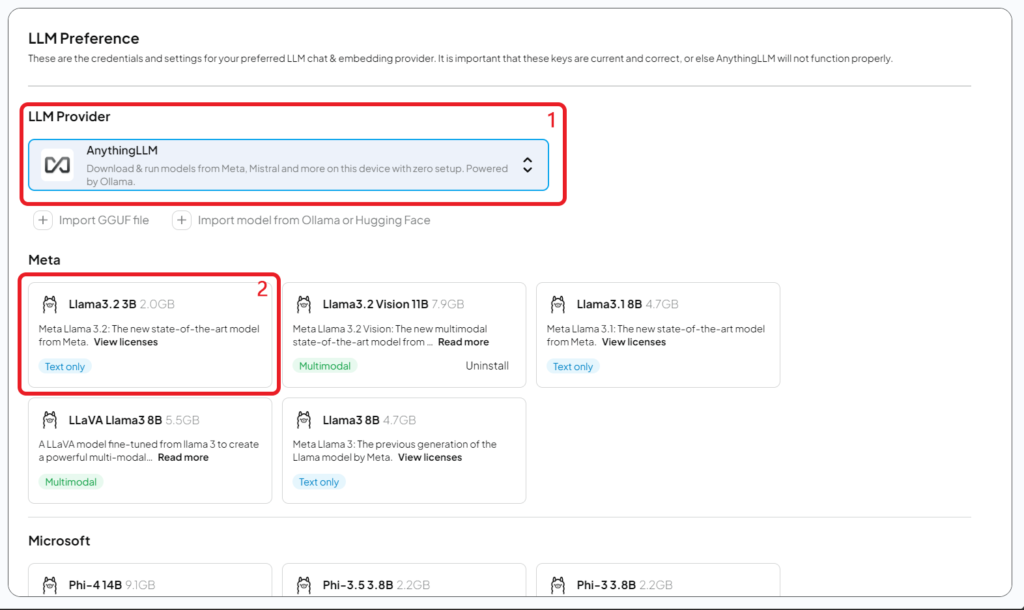Viewport: 1024px width, 610px height.
Task: Click llama icon on LLaVA Llama3 8B card
Action: [50, 419]
